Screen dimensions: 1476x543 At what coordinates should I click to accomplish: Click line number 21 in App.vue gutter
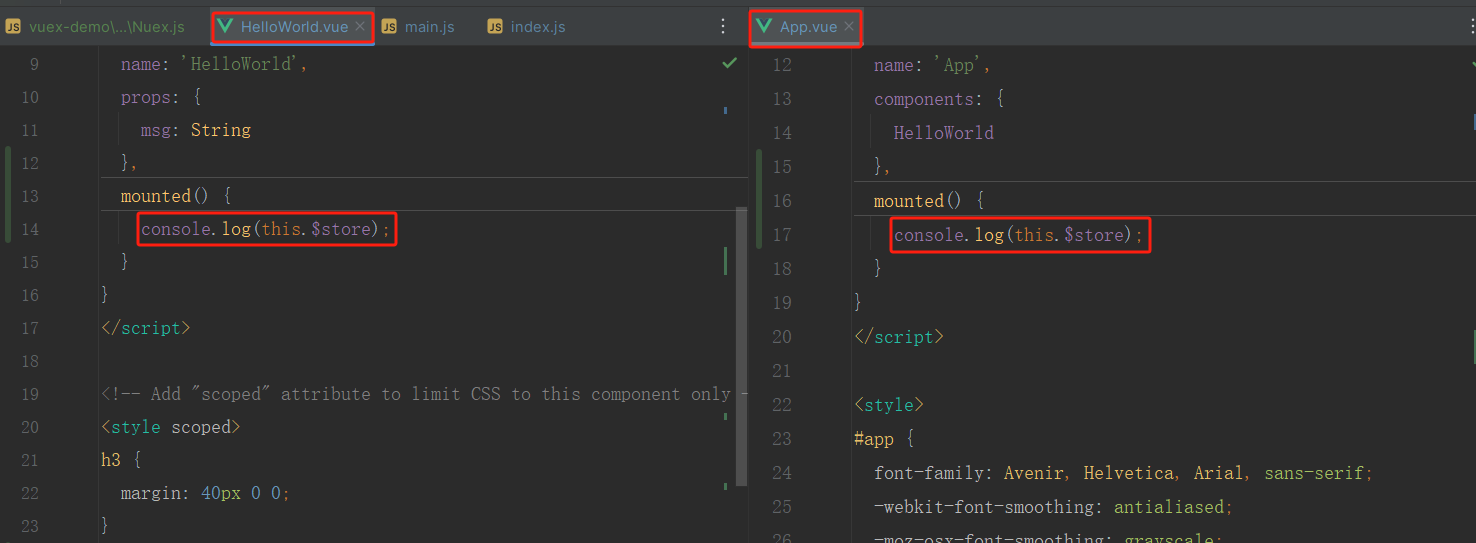[x=782, y=371]
